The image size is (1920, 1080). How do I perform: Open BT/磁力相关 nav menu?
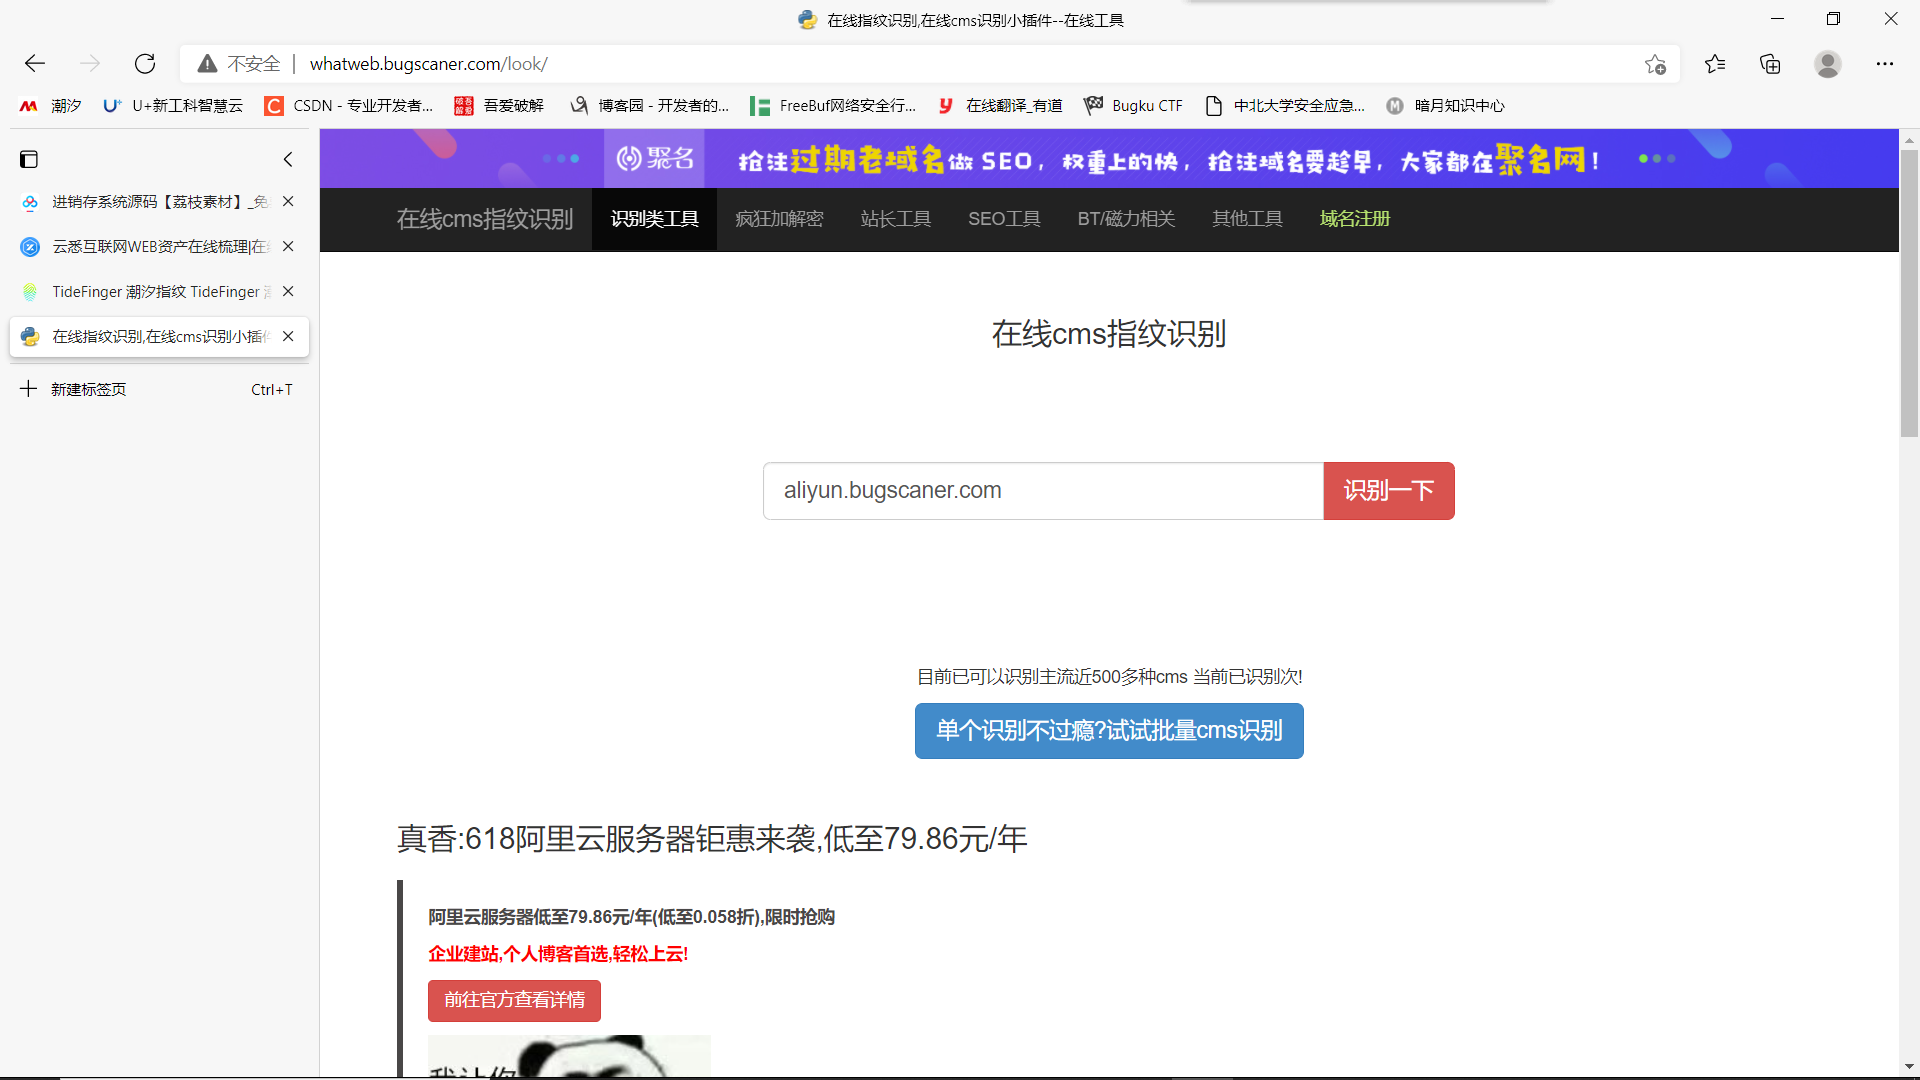coord(1126,219)
